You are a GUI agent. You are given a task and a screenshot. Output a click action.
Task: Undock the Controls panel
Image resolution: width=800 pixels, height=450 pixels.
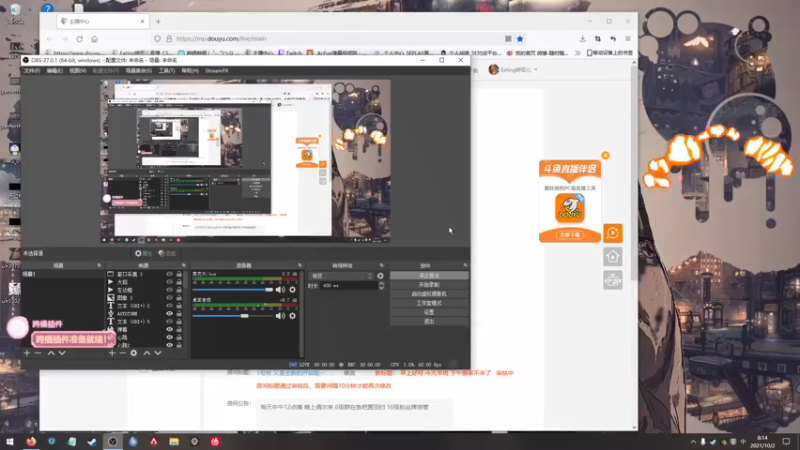pos(465,265)
